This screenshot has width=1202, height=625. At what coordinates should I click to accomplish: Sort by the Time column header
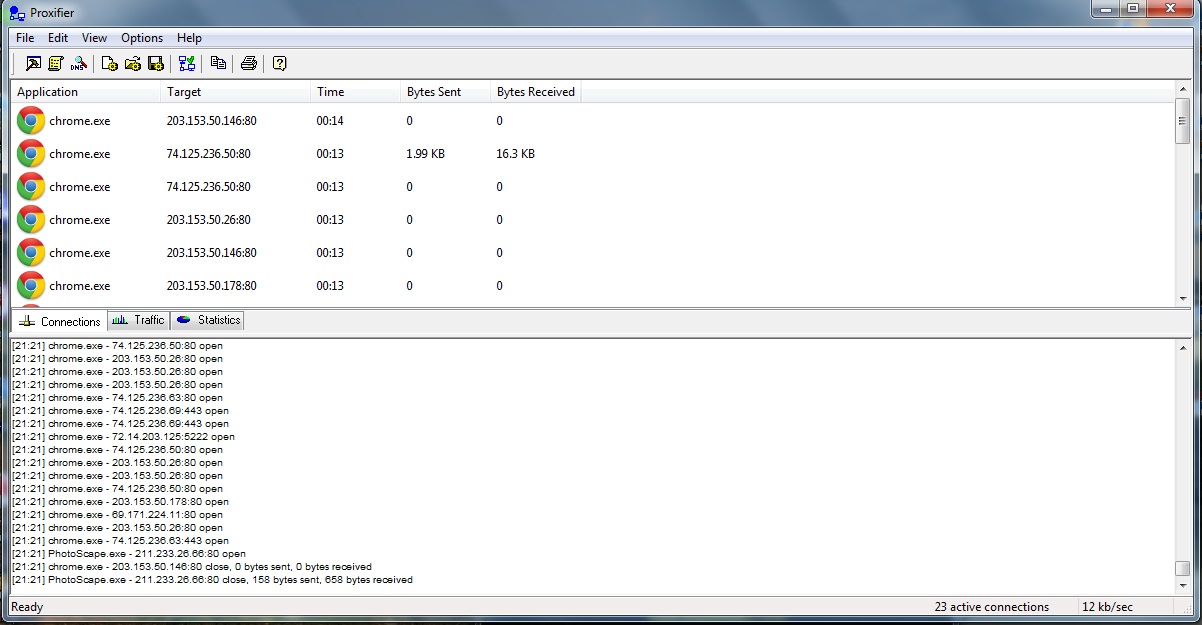pyautogui.click(x=356, y=92)
